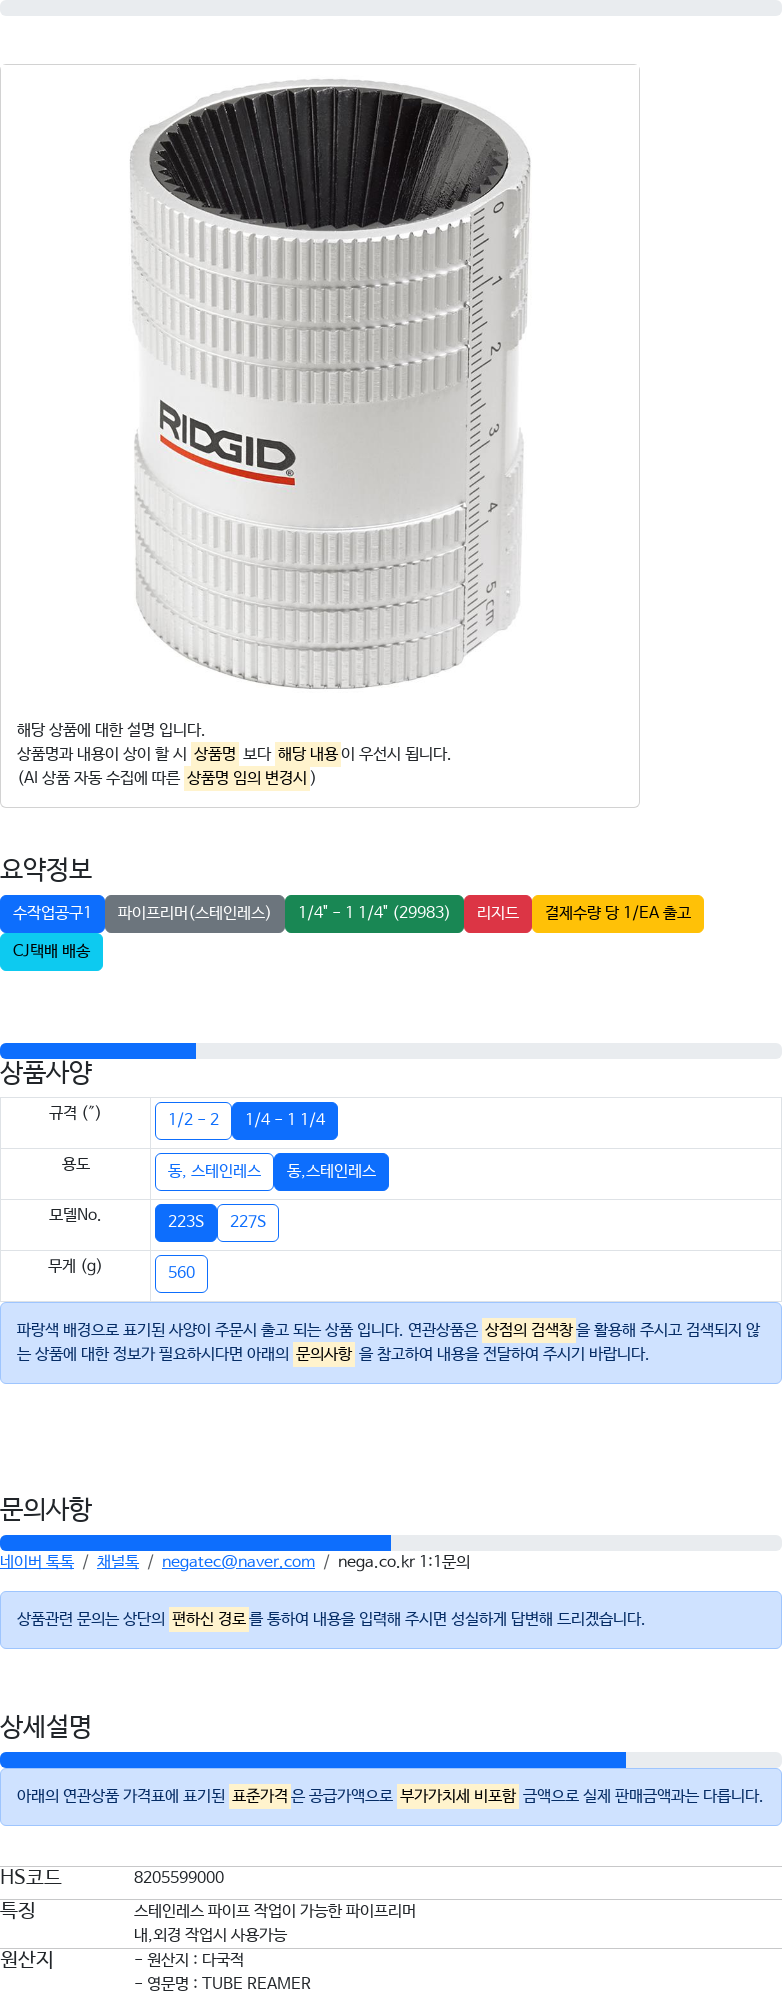
Task: Choose the 1/2 - 2 size option
Action: [193, 1120]
